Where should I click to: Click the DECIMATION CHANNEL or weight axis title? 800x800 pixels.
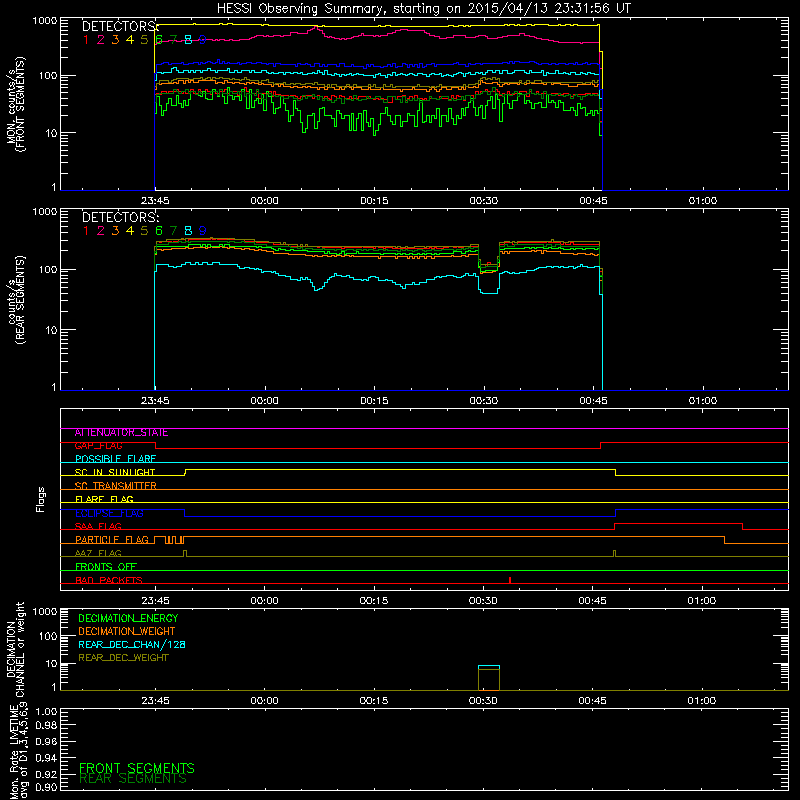point(16,649)
